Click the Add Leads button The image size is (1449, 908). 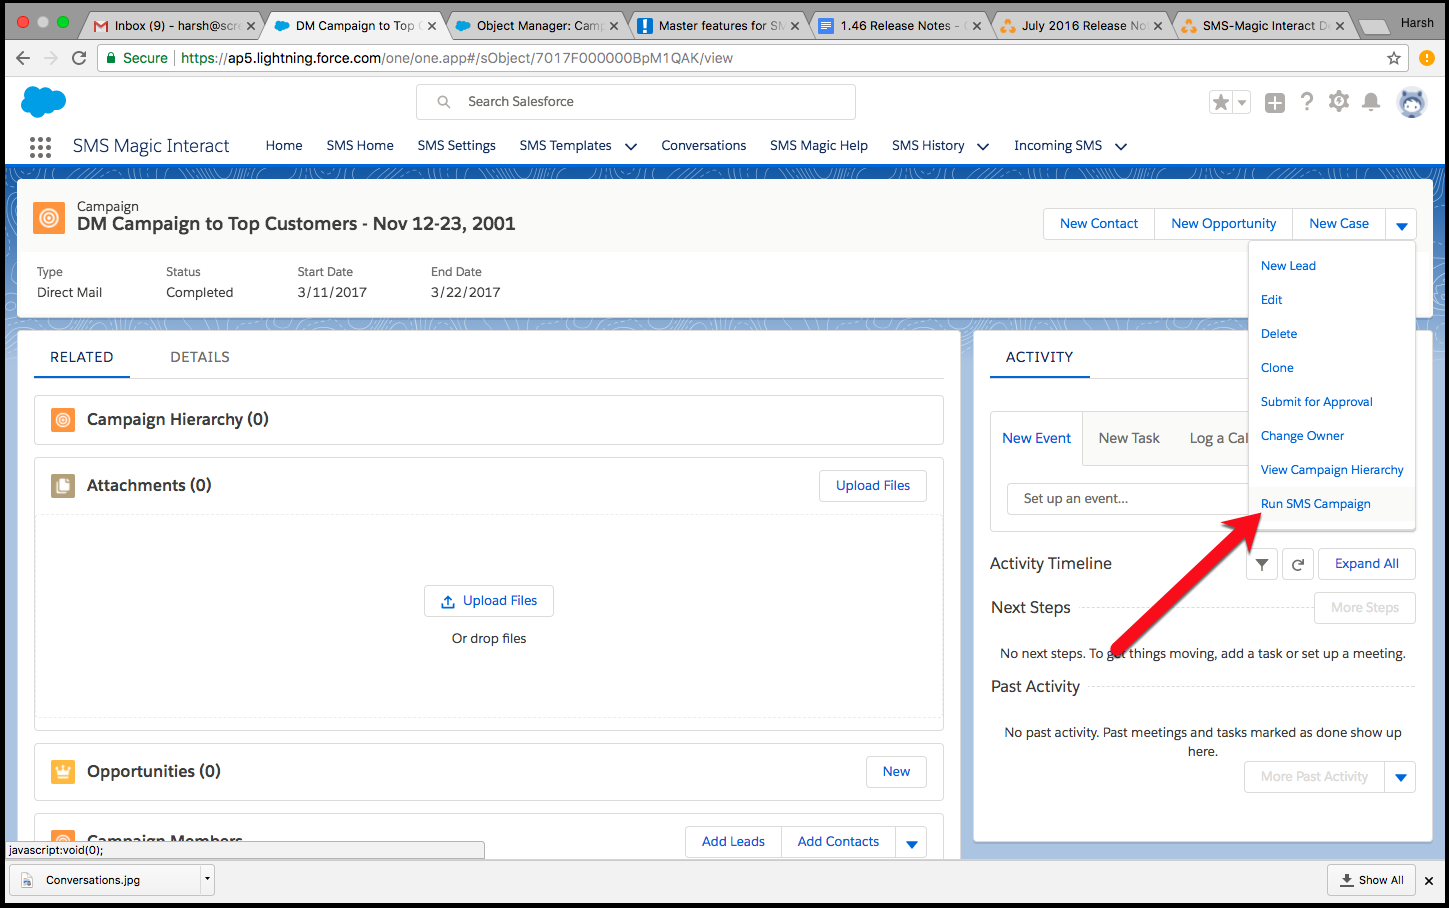(x=733, y=842)
